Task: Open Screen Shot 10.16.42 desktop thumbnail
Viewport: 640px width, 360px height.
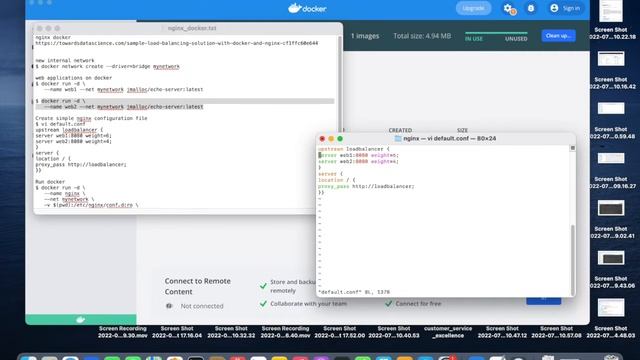Action: point(611,59)
